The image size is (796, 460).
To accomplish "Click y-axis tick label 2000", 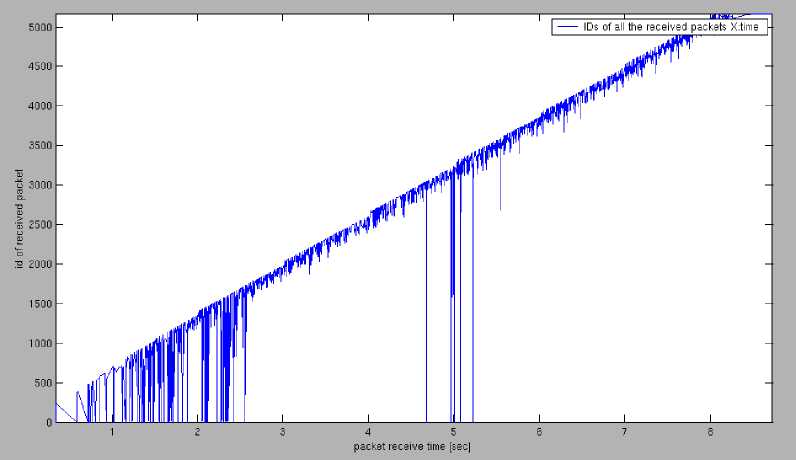I will 40,265.
